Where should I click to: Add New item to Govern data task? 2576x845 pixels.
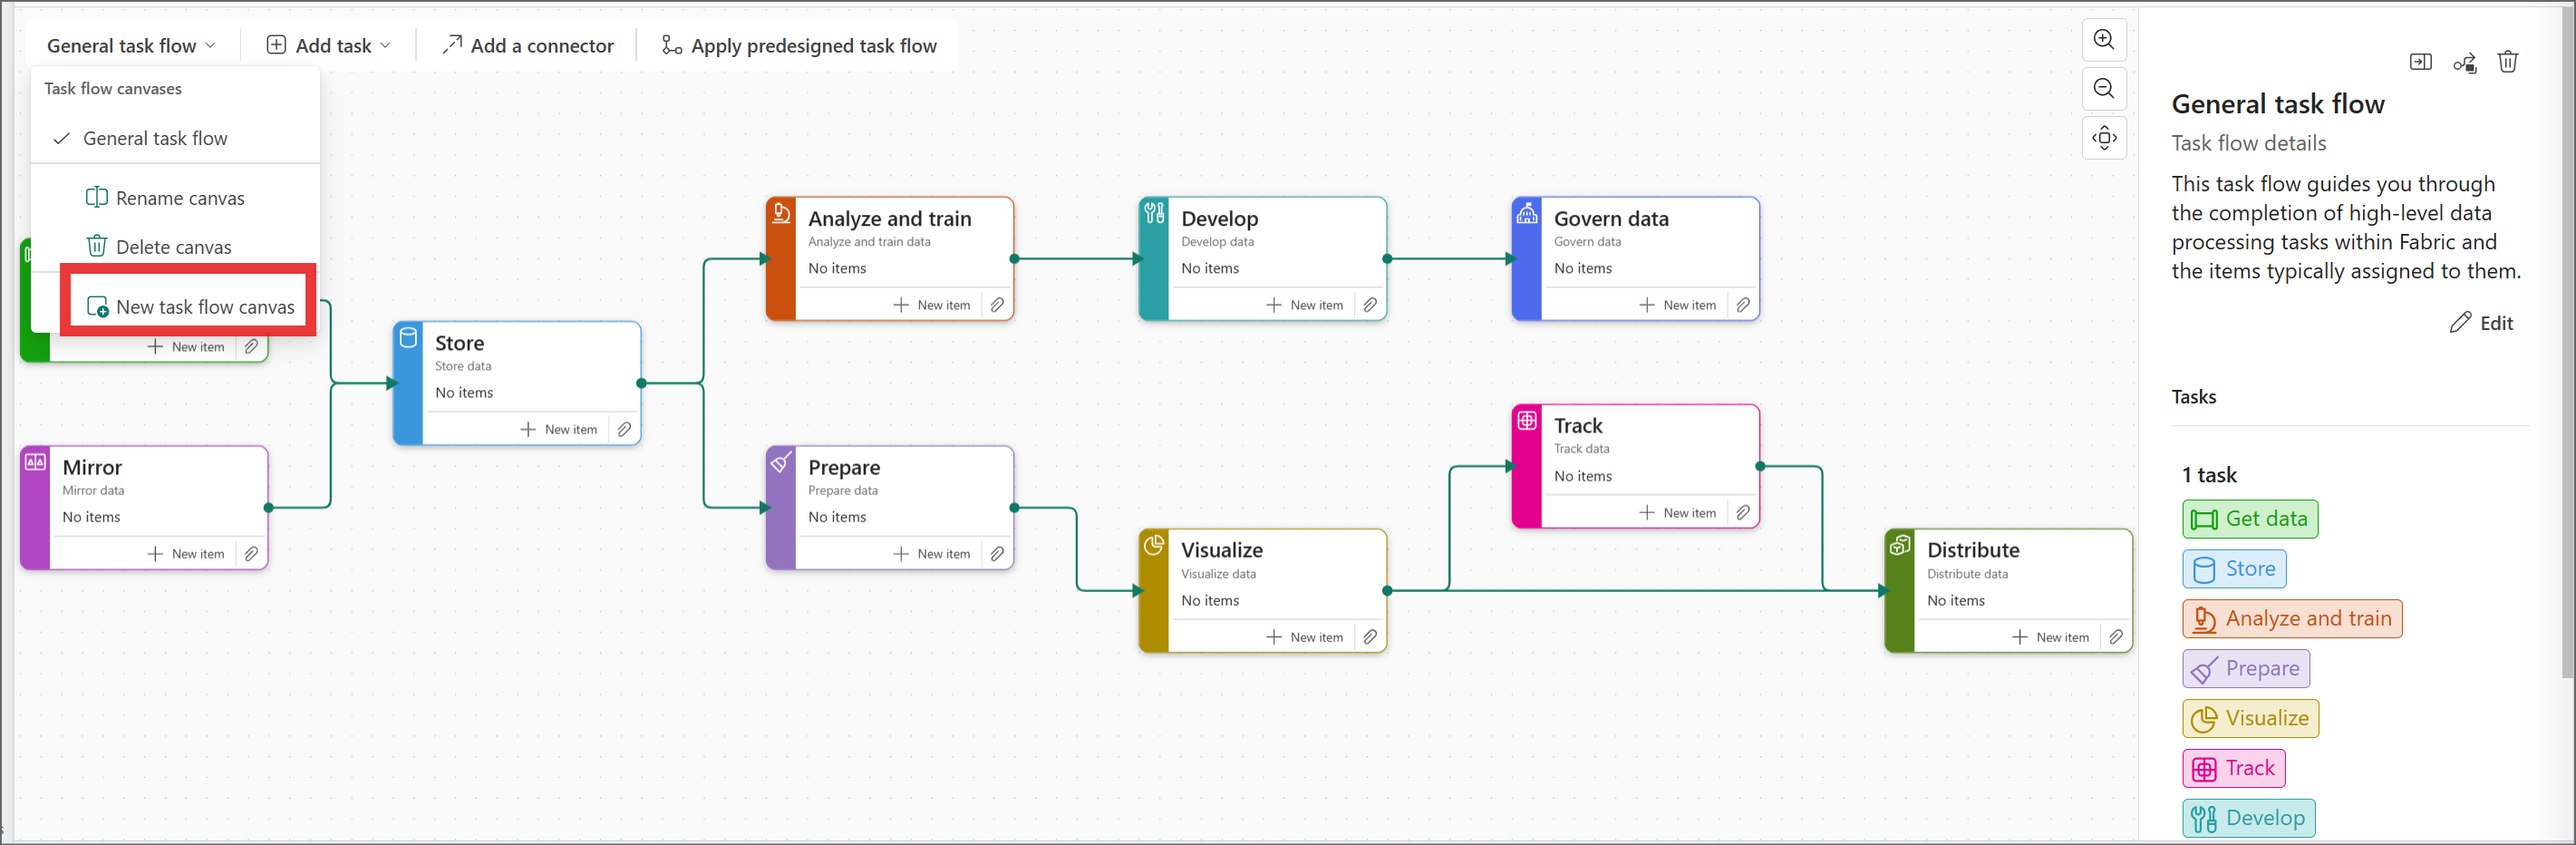(1678, 305)
